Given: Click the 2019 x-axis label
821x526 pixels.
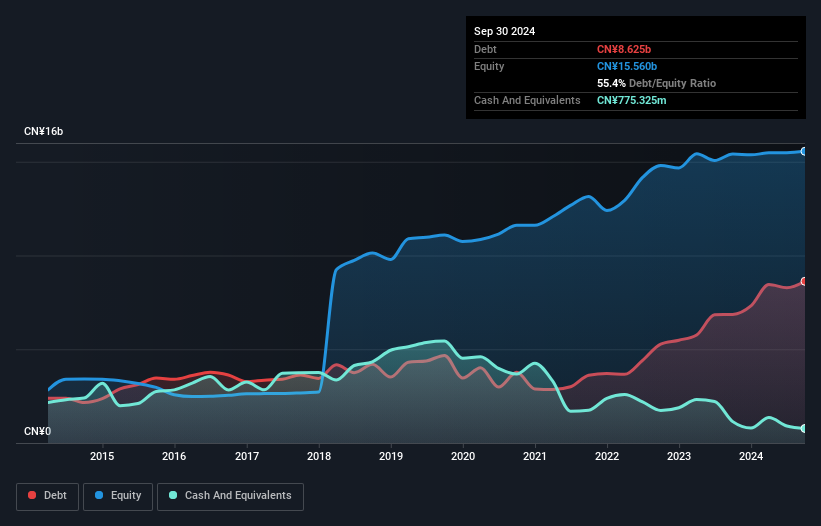Looking at the screenshot, I should (391, 456).
